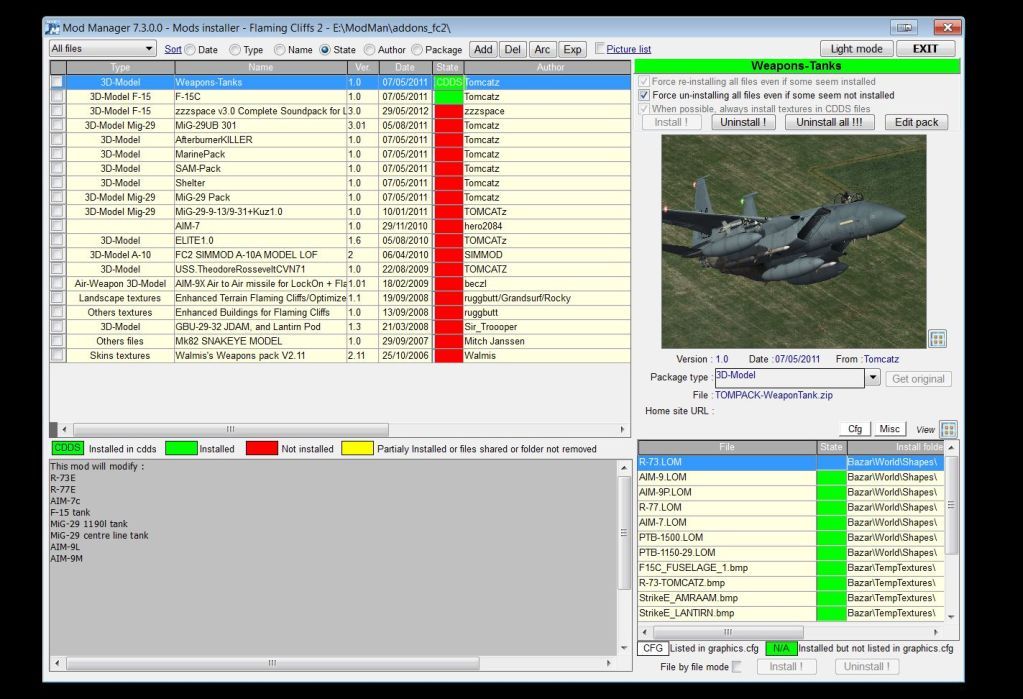Open the All files filter dropdown
The width and height of the screenshot is (1023, 699).
point(103,49)
